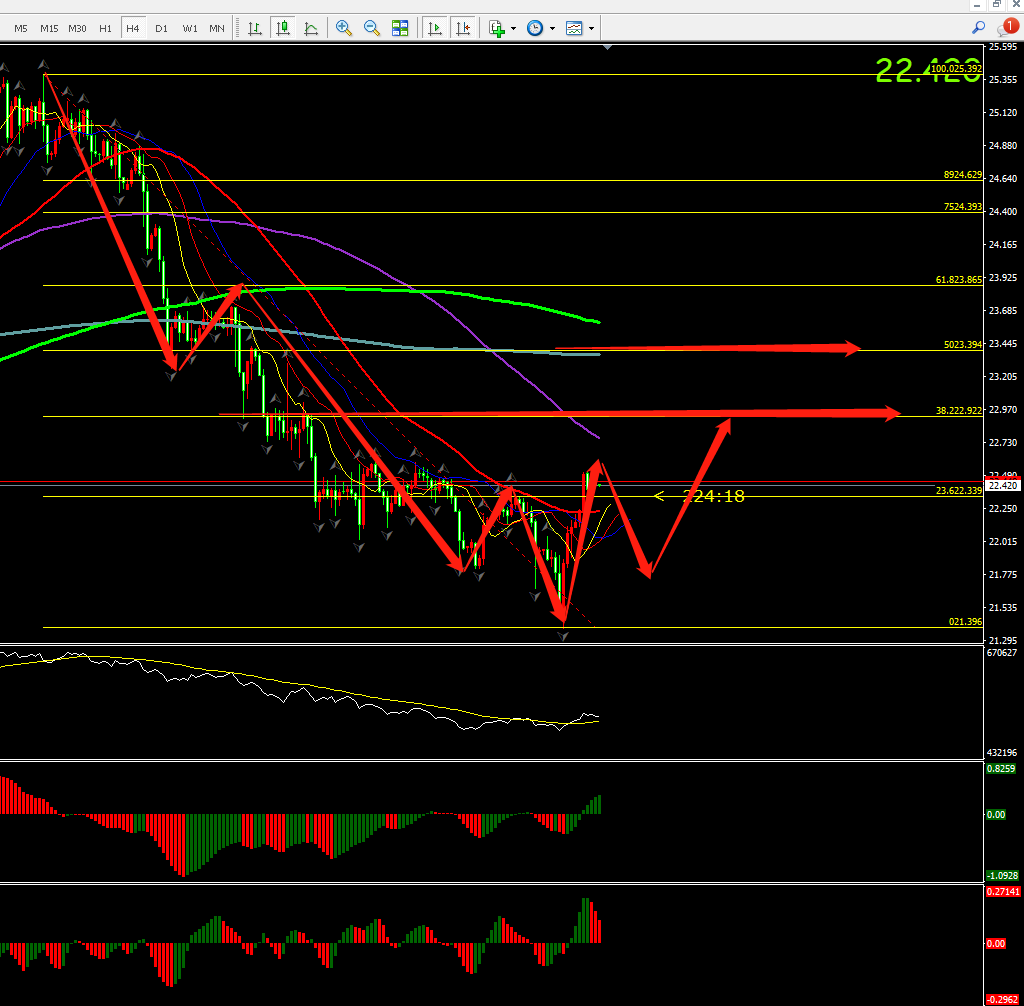Zoom in on the chart

coord(344,28)
